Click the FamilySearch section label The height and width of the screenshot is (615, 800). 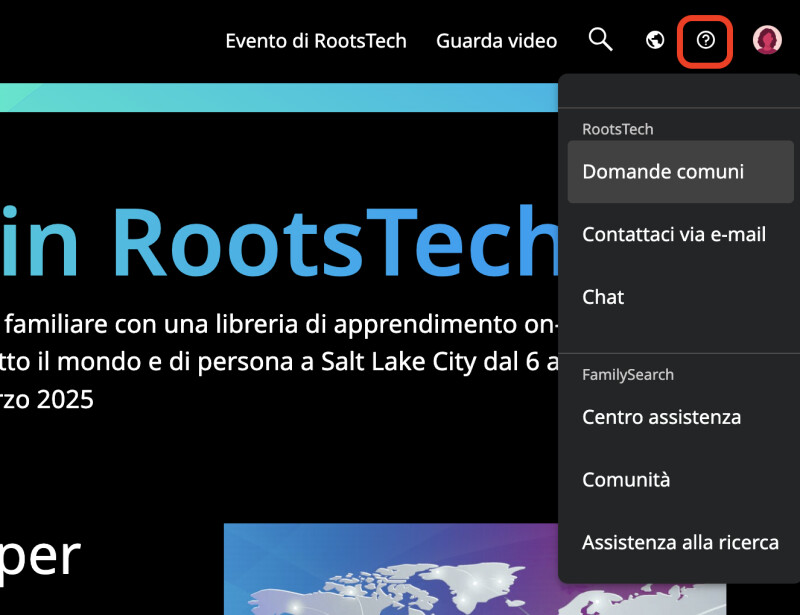pyautogui.click(x=628, y=375)
